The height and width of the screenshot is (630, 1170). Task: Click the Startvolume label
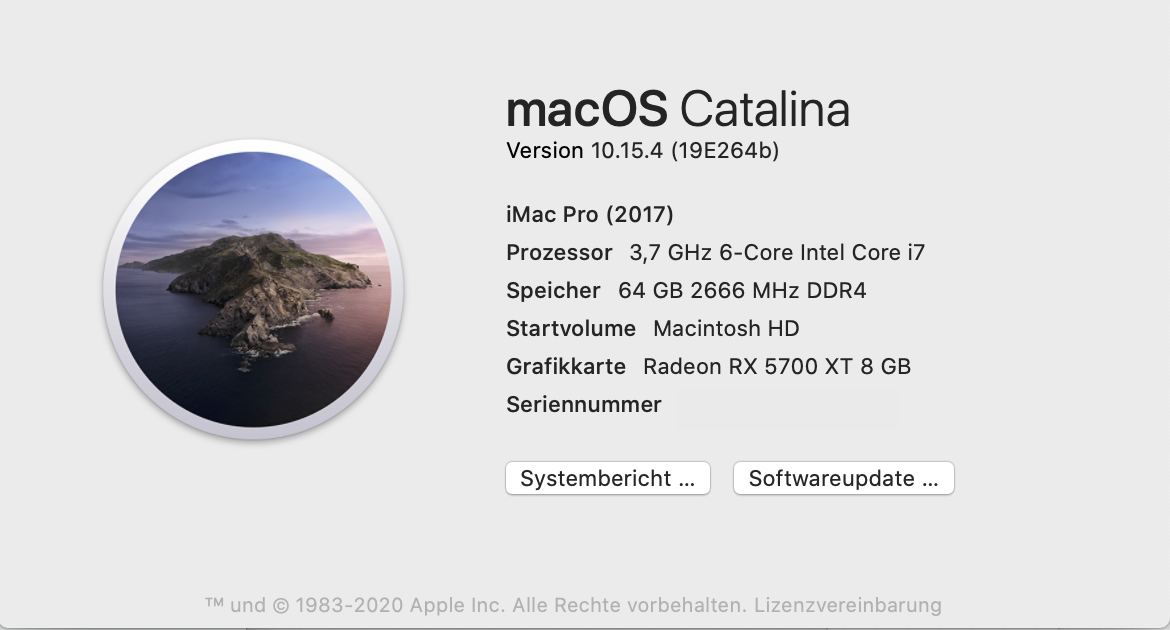pos(571,328)
